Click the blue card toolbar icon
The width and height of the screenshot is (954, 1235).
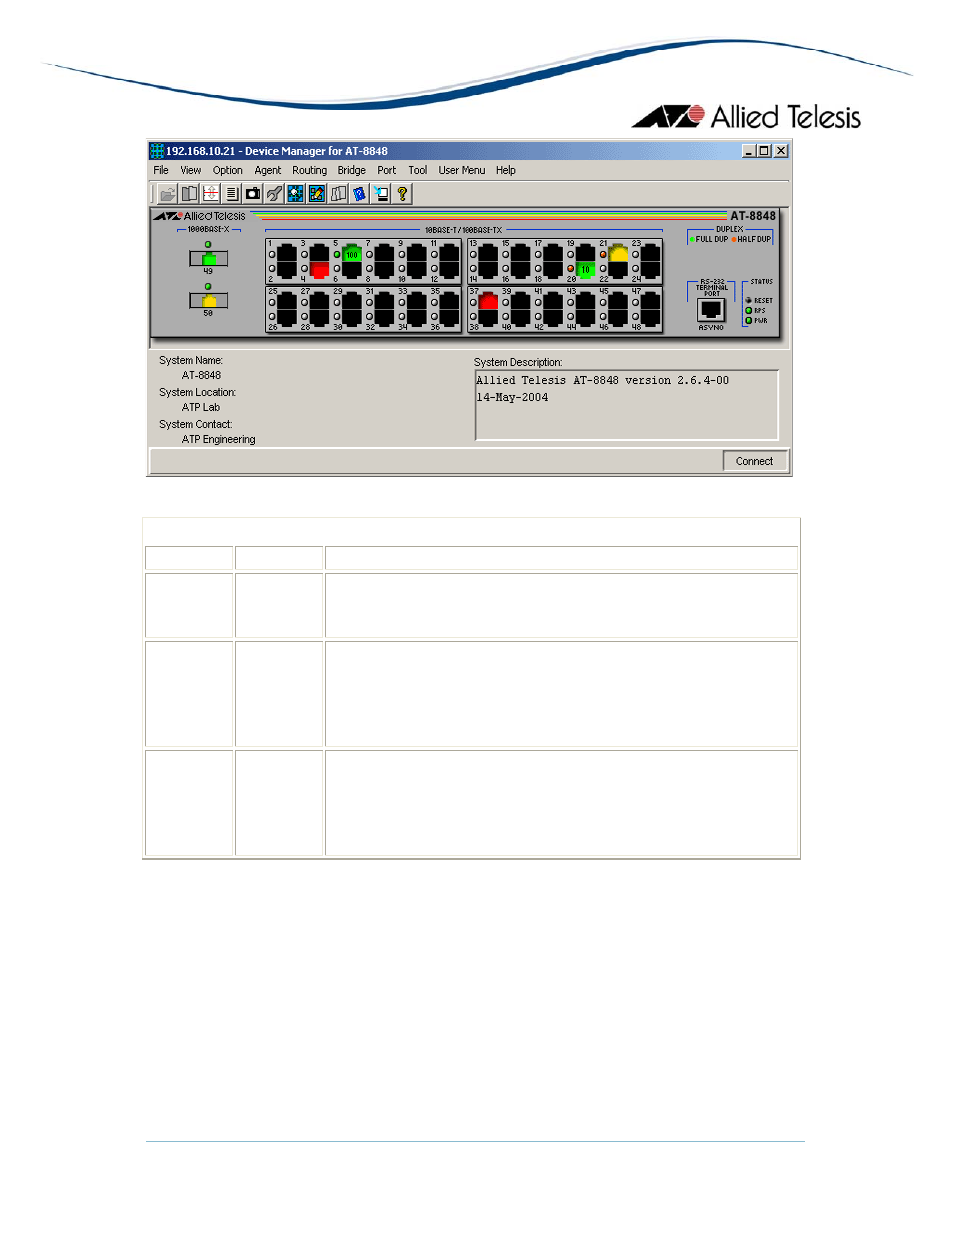point(360,194)
